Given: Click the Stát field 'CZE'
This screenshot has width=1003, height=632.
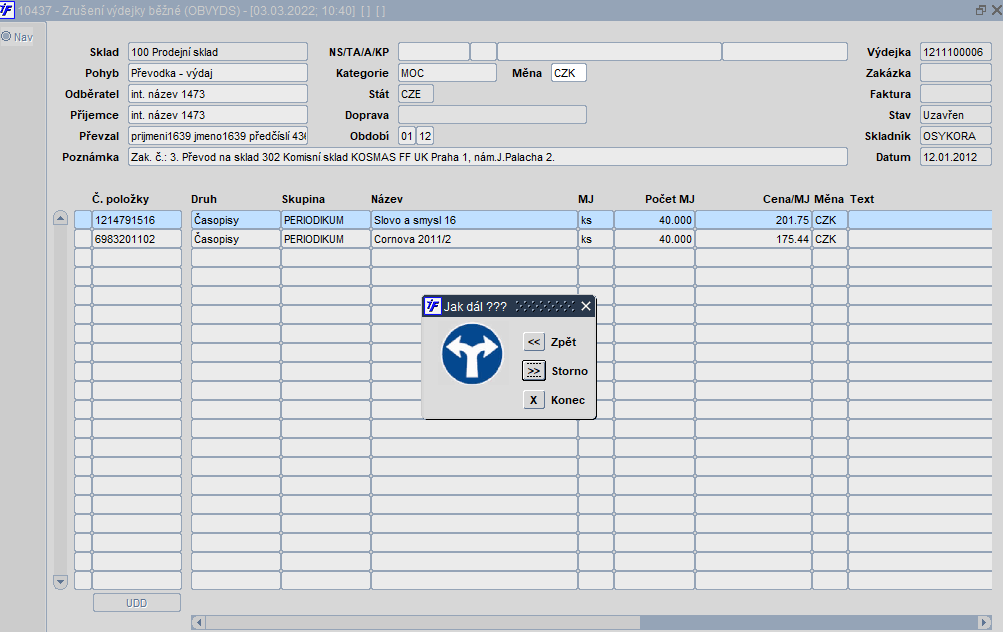Looking at the screenshot, I should click(416, 94).
